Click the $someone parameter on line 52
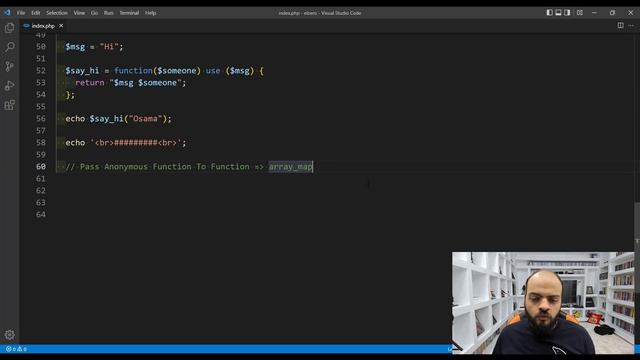 pos(177,71)
